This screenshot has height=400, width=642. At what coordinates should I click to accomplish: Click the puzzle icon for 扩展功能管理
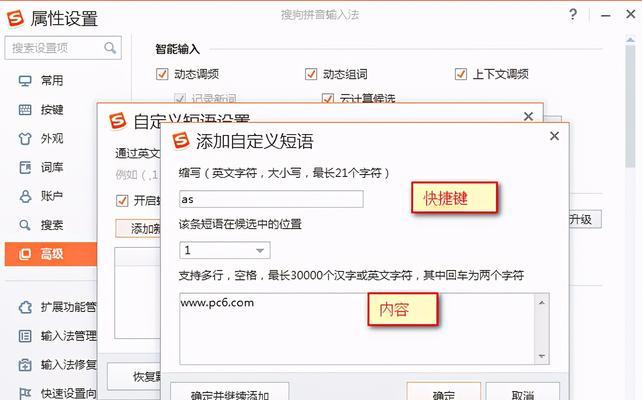(25, 307)
